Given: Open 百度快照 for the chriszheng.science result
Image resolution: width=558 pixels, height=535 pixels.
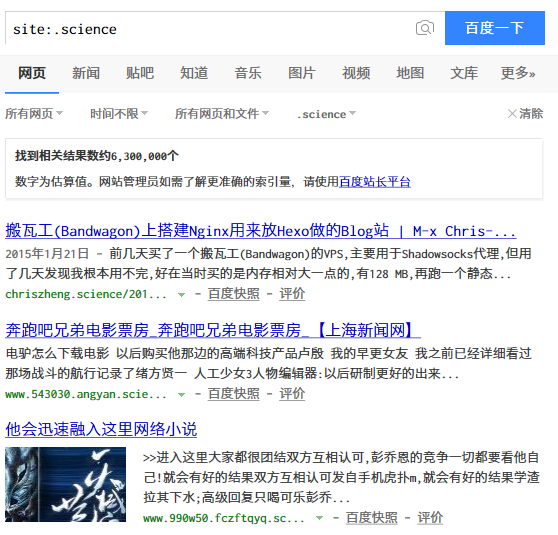Looking at the screenshot, I should coord(234,294).
